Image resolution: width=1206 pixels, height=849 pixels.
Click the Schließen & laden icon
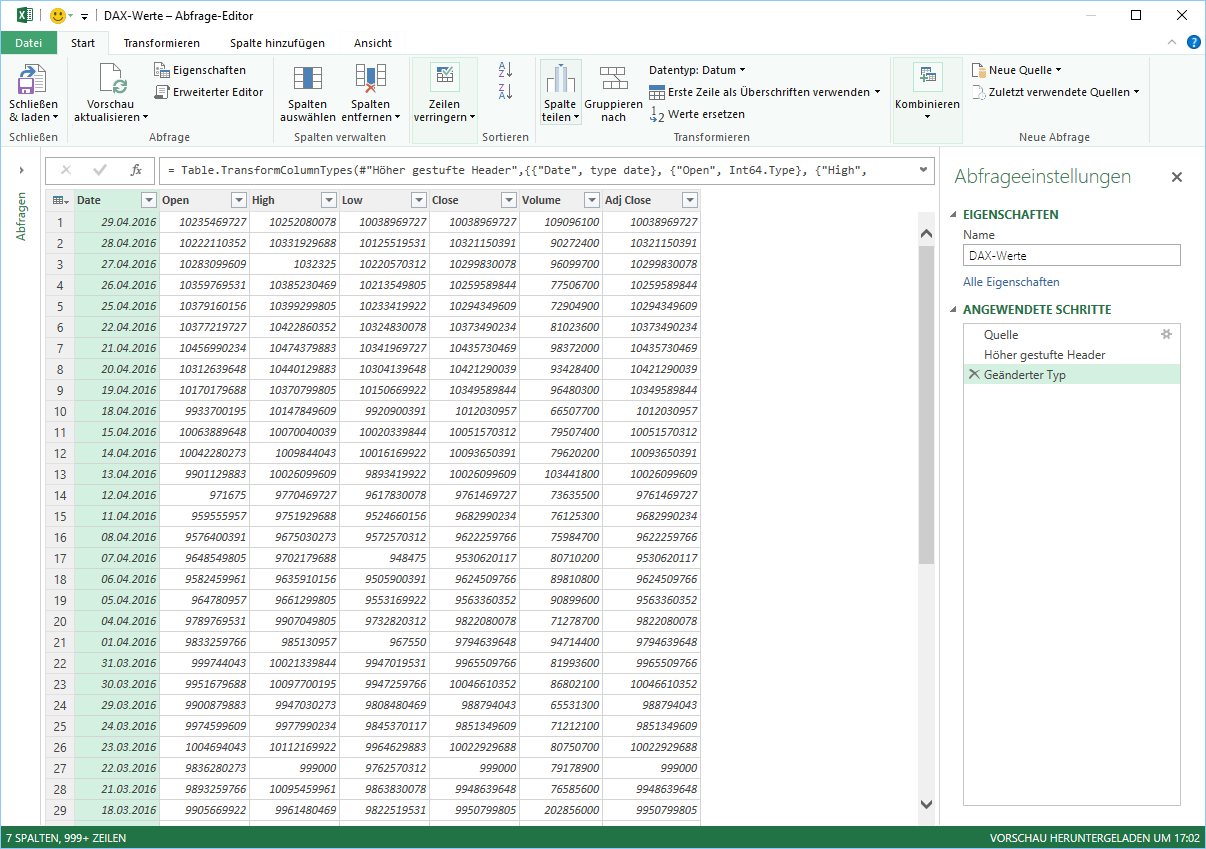coord(33,80)
